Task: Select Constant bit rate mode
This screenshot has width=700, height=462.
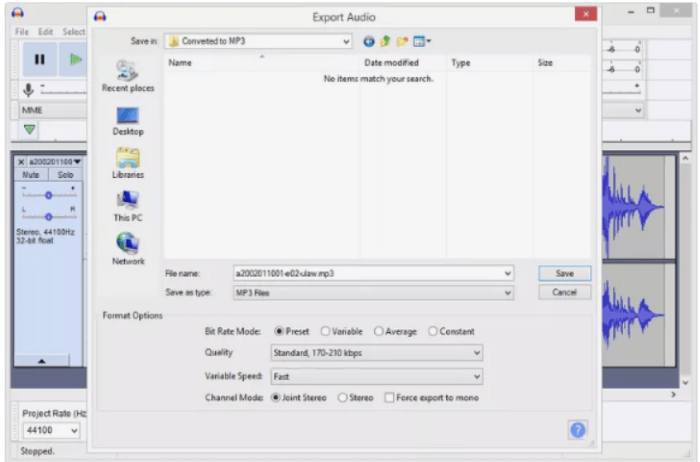Action: click(433, 331)
